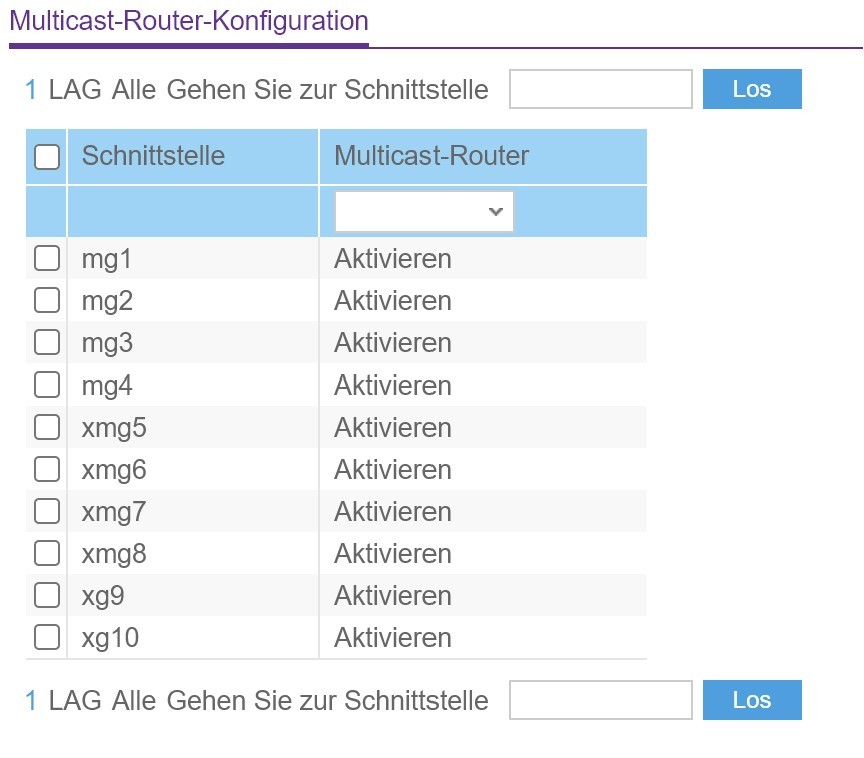Check the checkbox for interface mg2
This screenshot has width=864, height=758.
coord(46,300)
